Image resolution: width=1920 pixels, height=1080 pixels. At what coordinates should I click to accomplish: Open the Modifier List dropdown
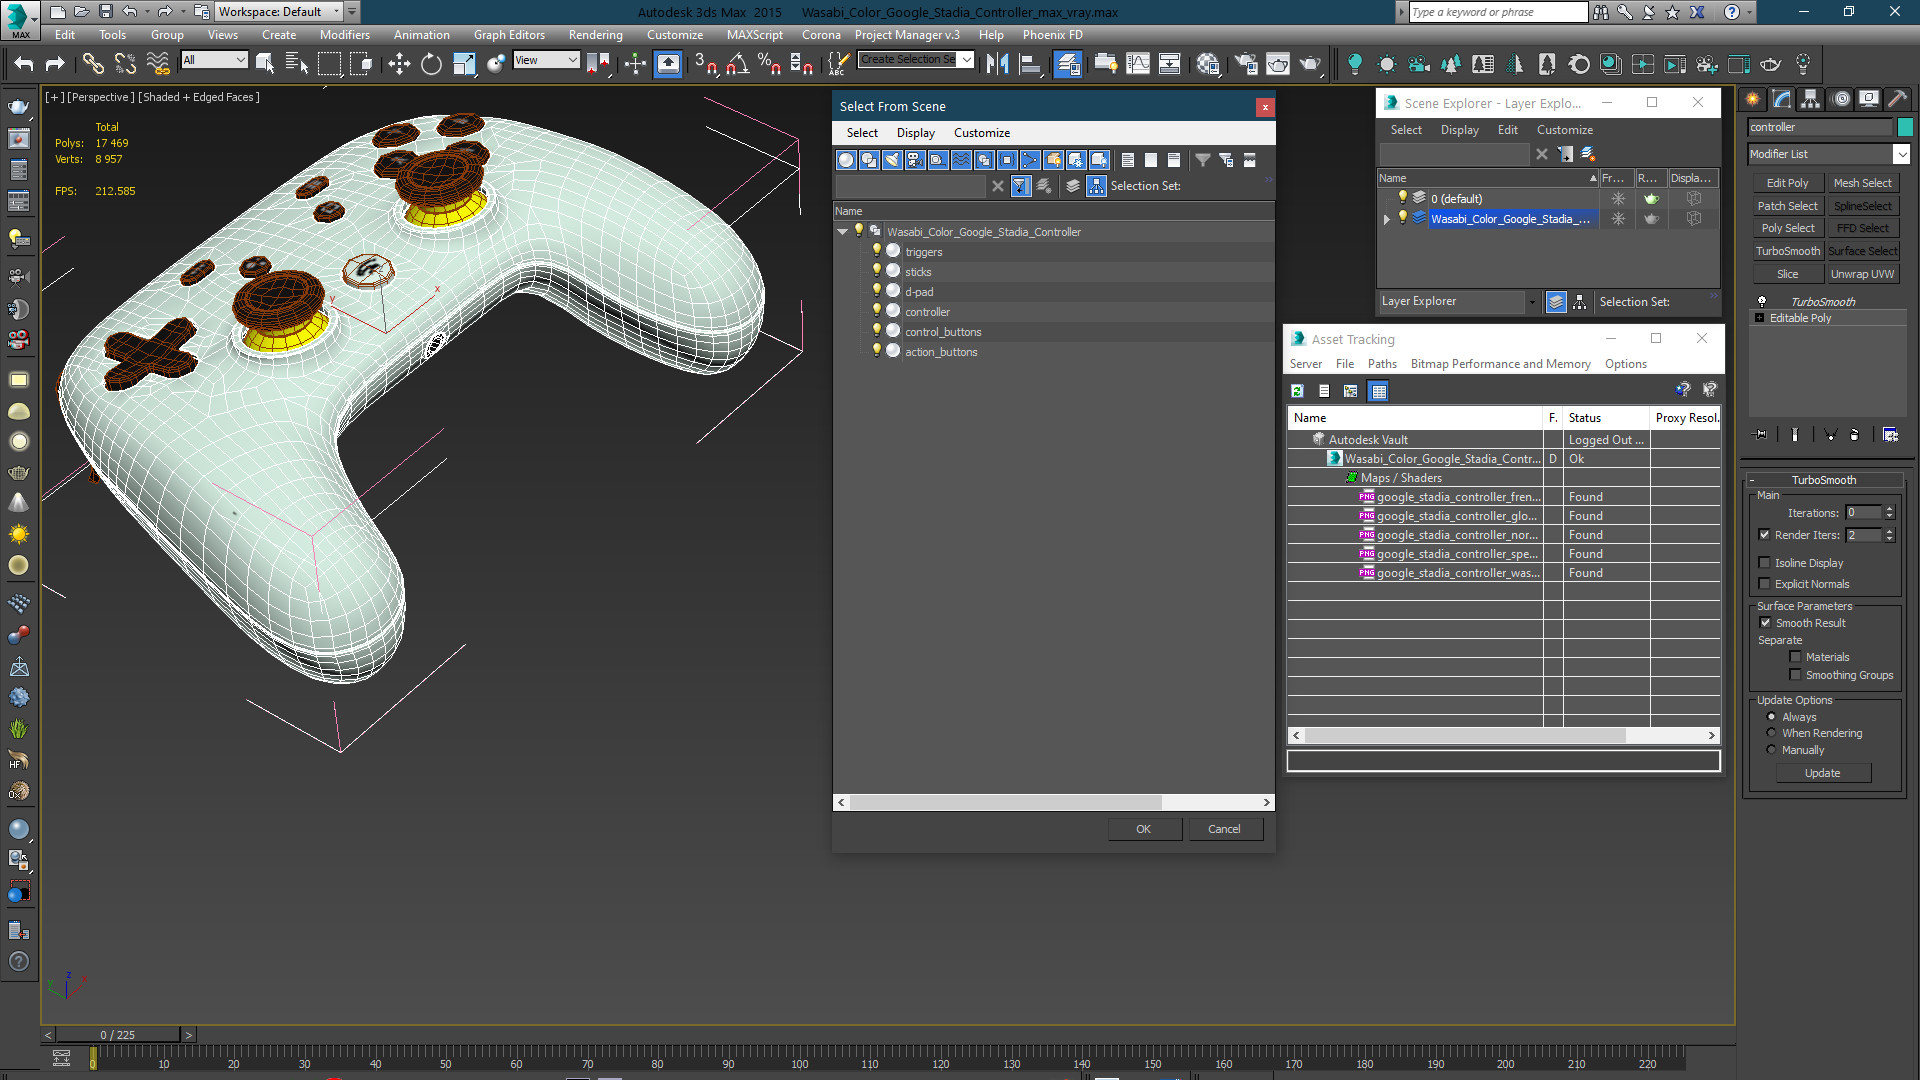tap(1829, 154)
